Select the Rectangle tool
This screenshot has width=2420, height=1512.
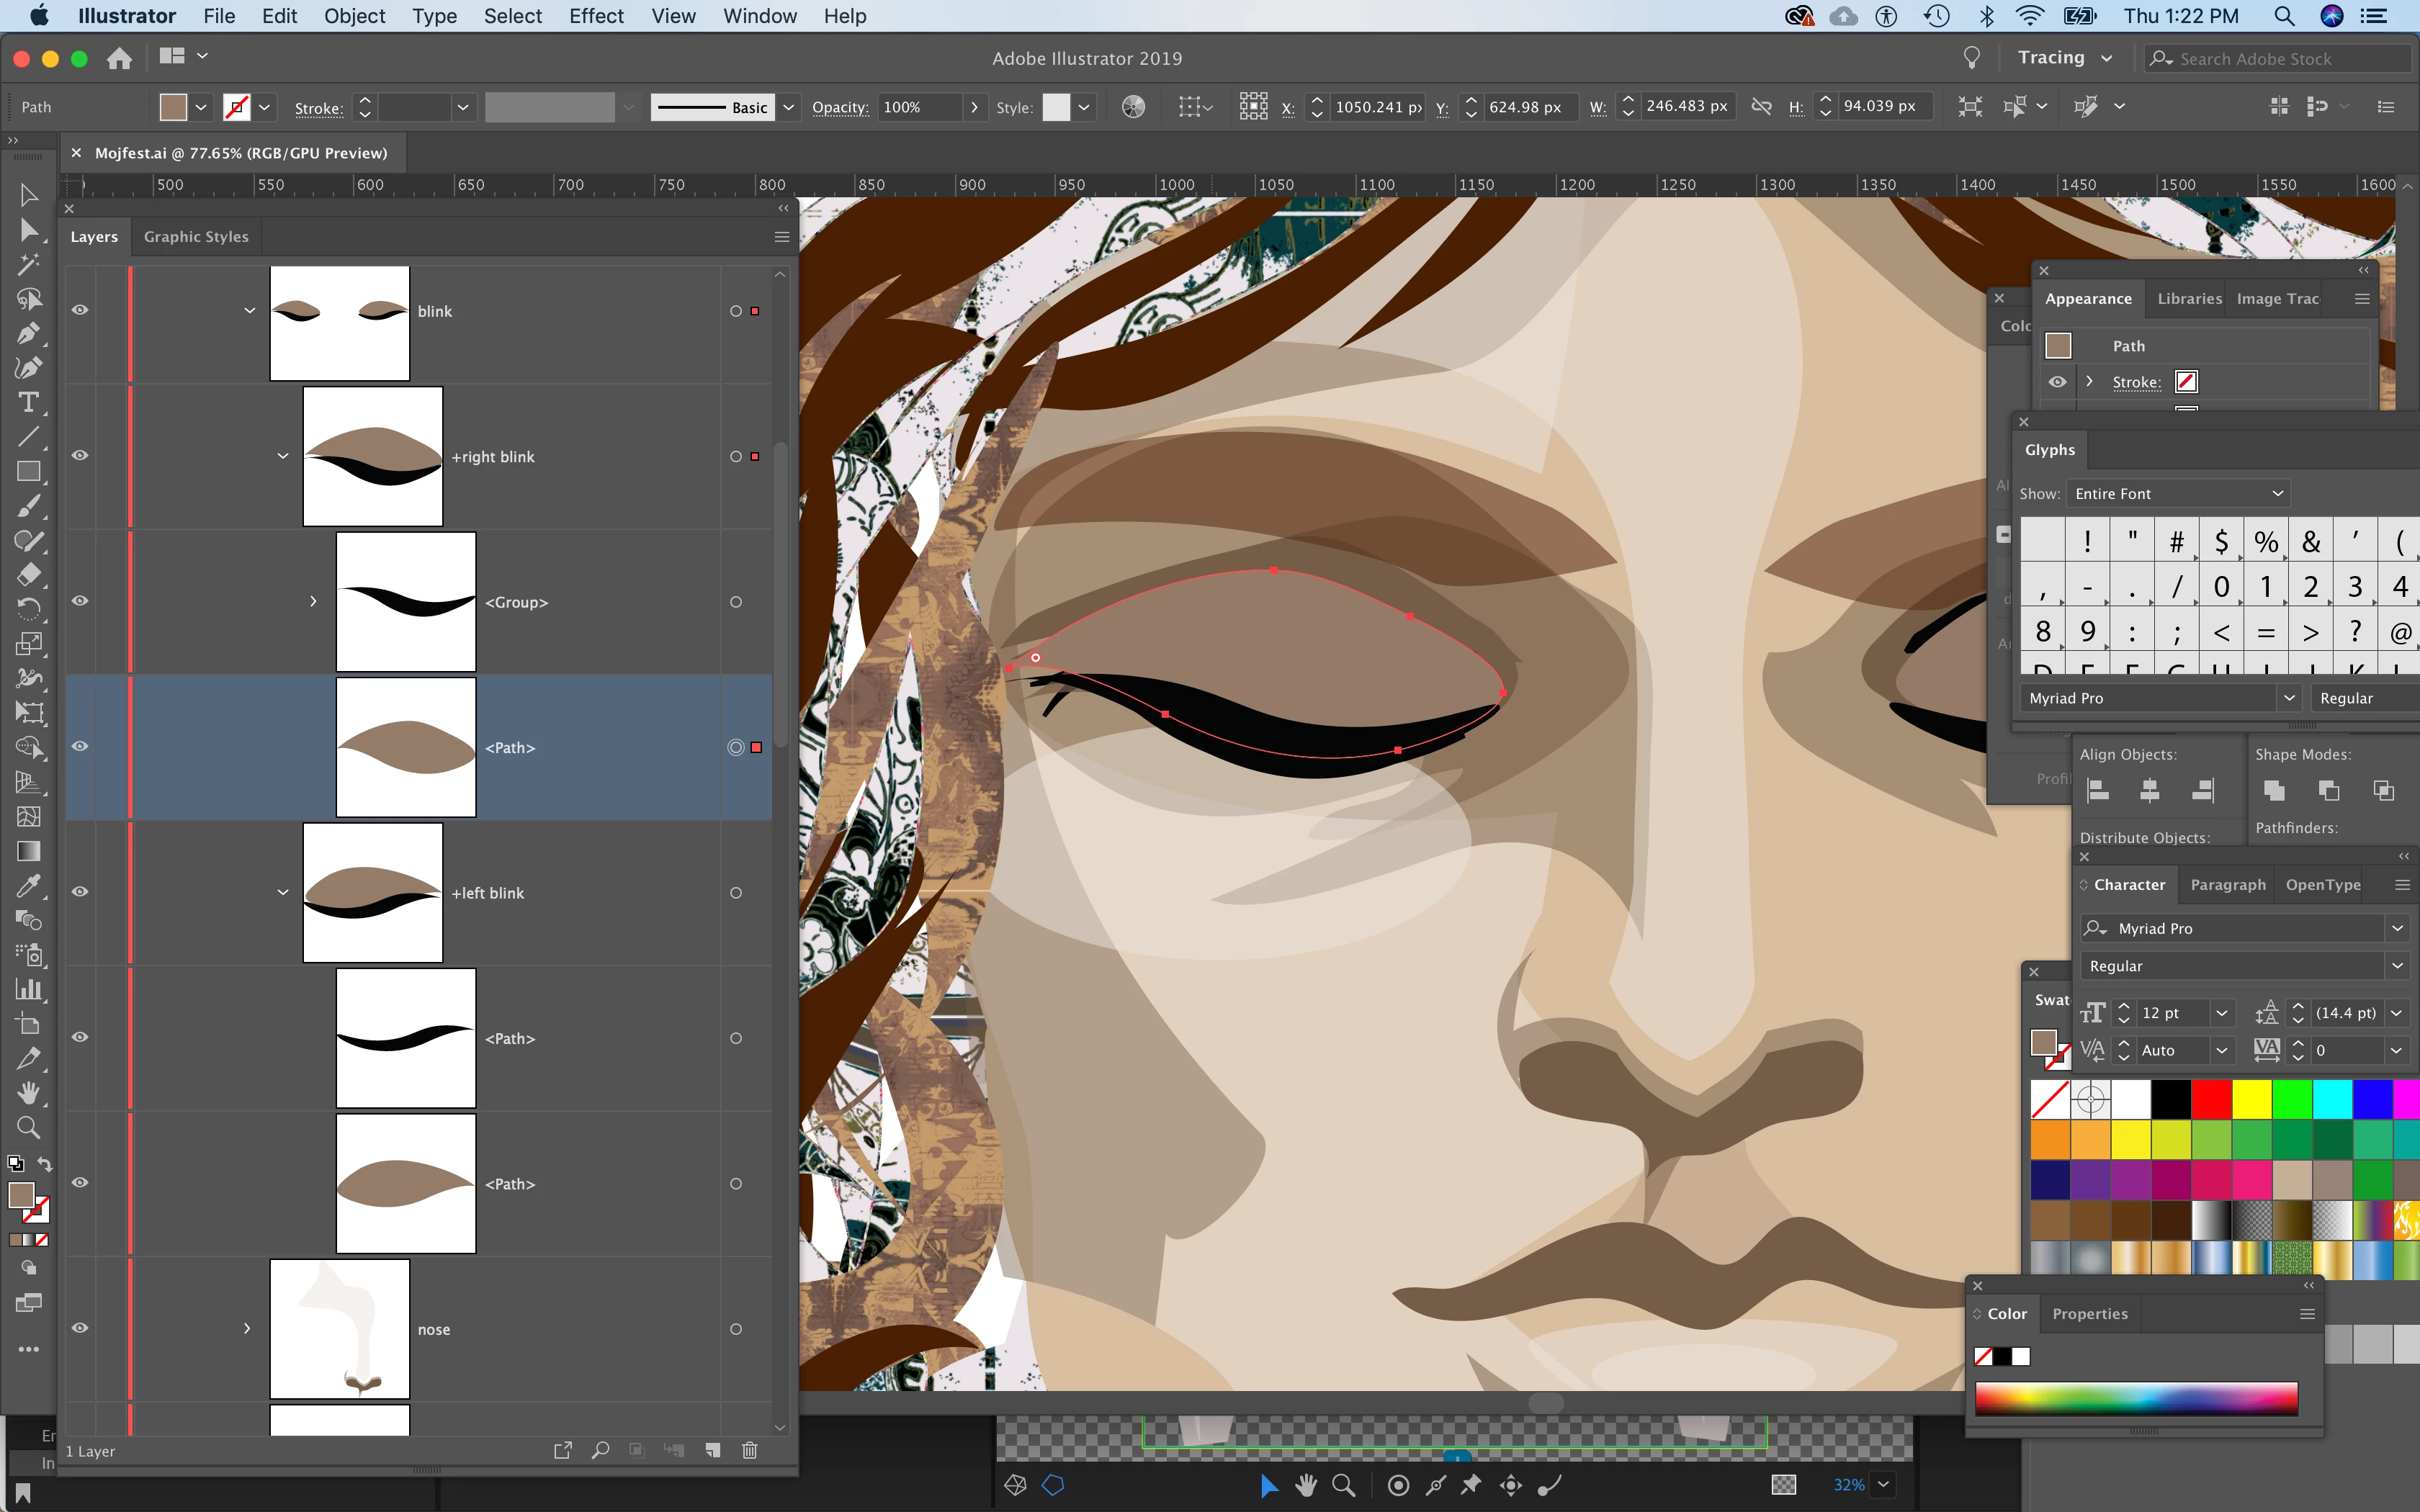[28, 471]
